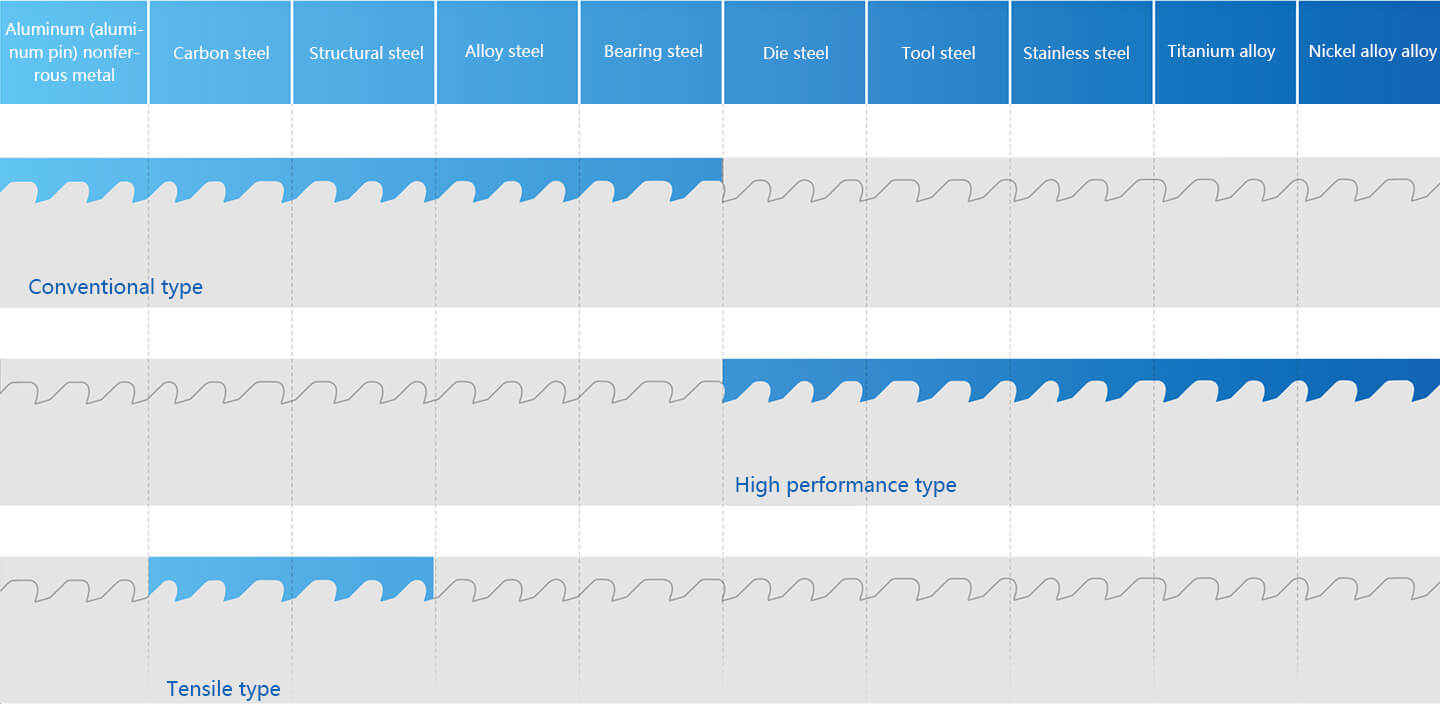Image resolution: width=1440 pixels, height=704 pixels.
Task: Select the Aluminum nonferrous metal header
Action: [74, 52]
